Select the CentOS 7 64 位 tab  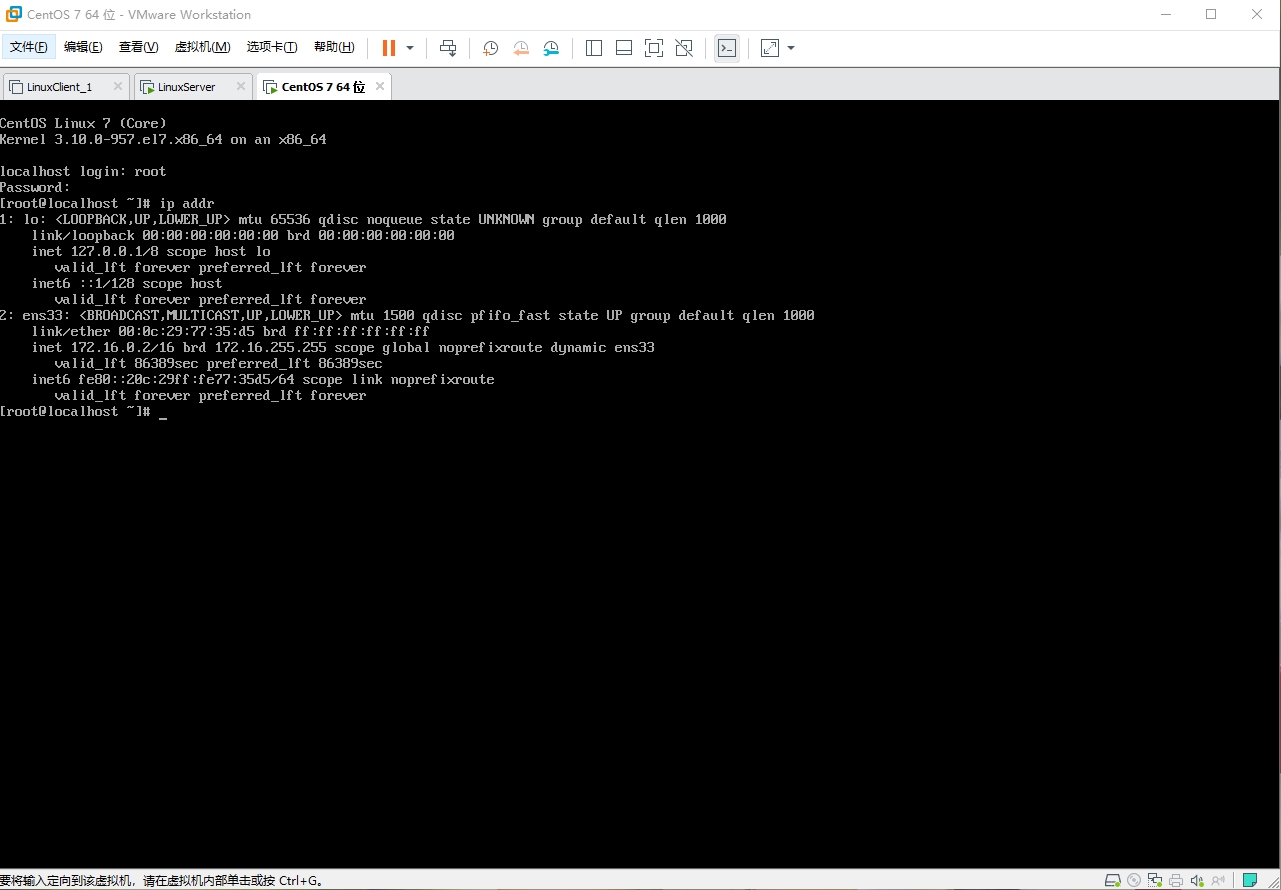click(x=323, y=87)
